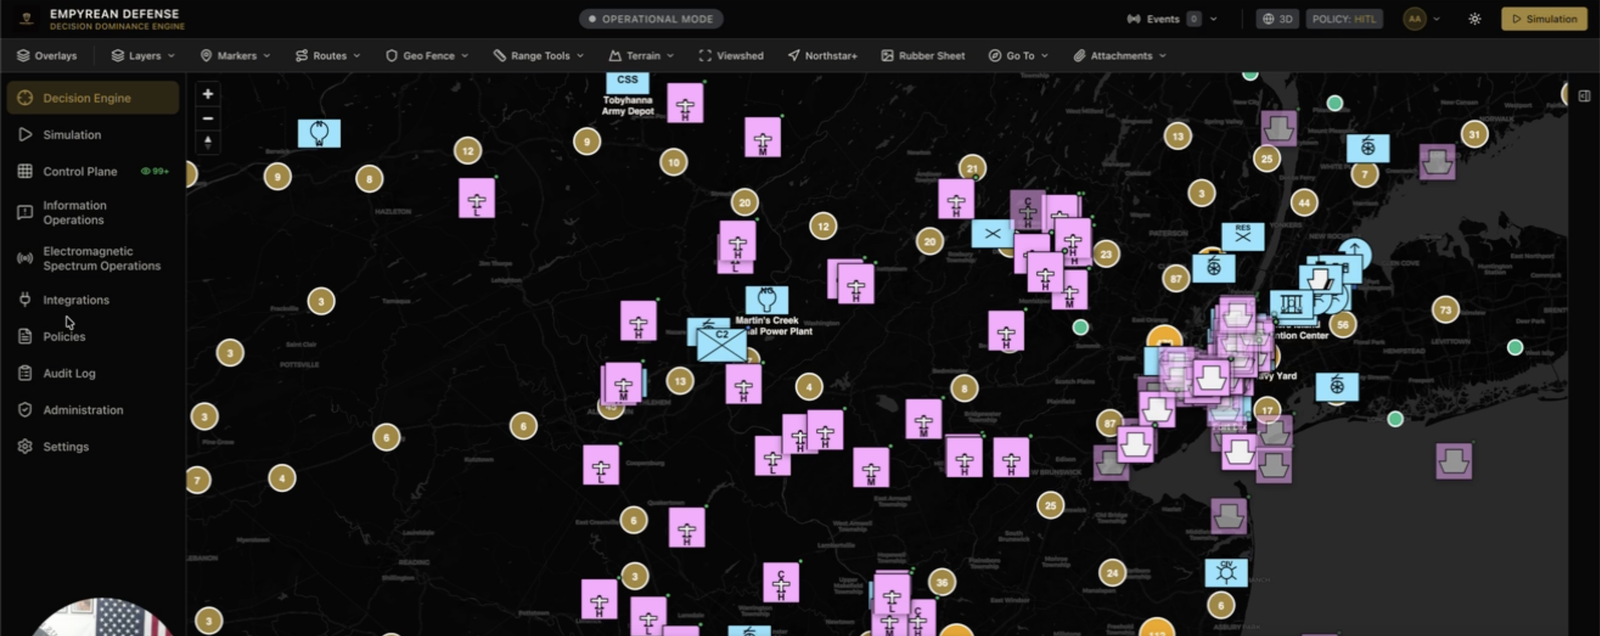1600x636 pixels.
Task: Click the lightbulb unit marker on the map
Action: tap(319, 133)
